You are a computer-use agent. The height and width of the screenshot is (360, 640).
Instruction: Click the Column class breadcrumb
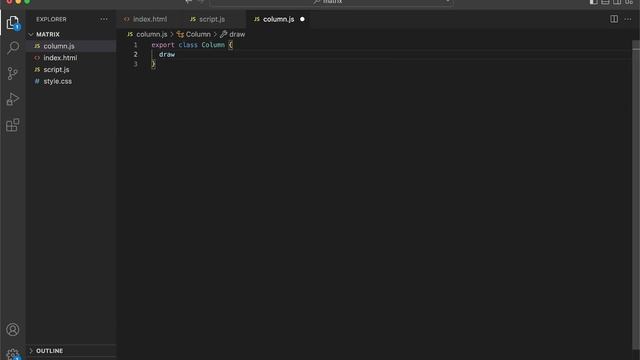[194, 34]
